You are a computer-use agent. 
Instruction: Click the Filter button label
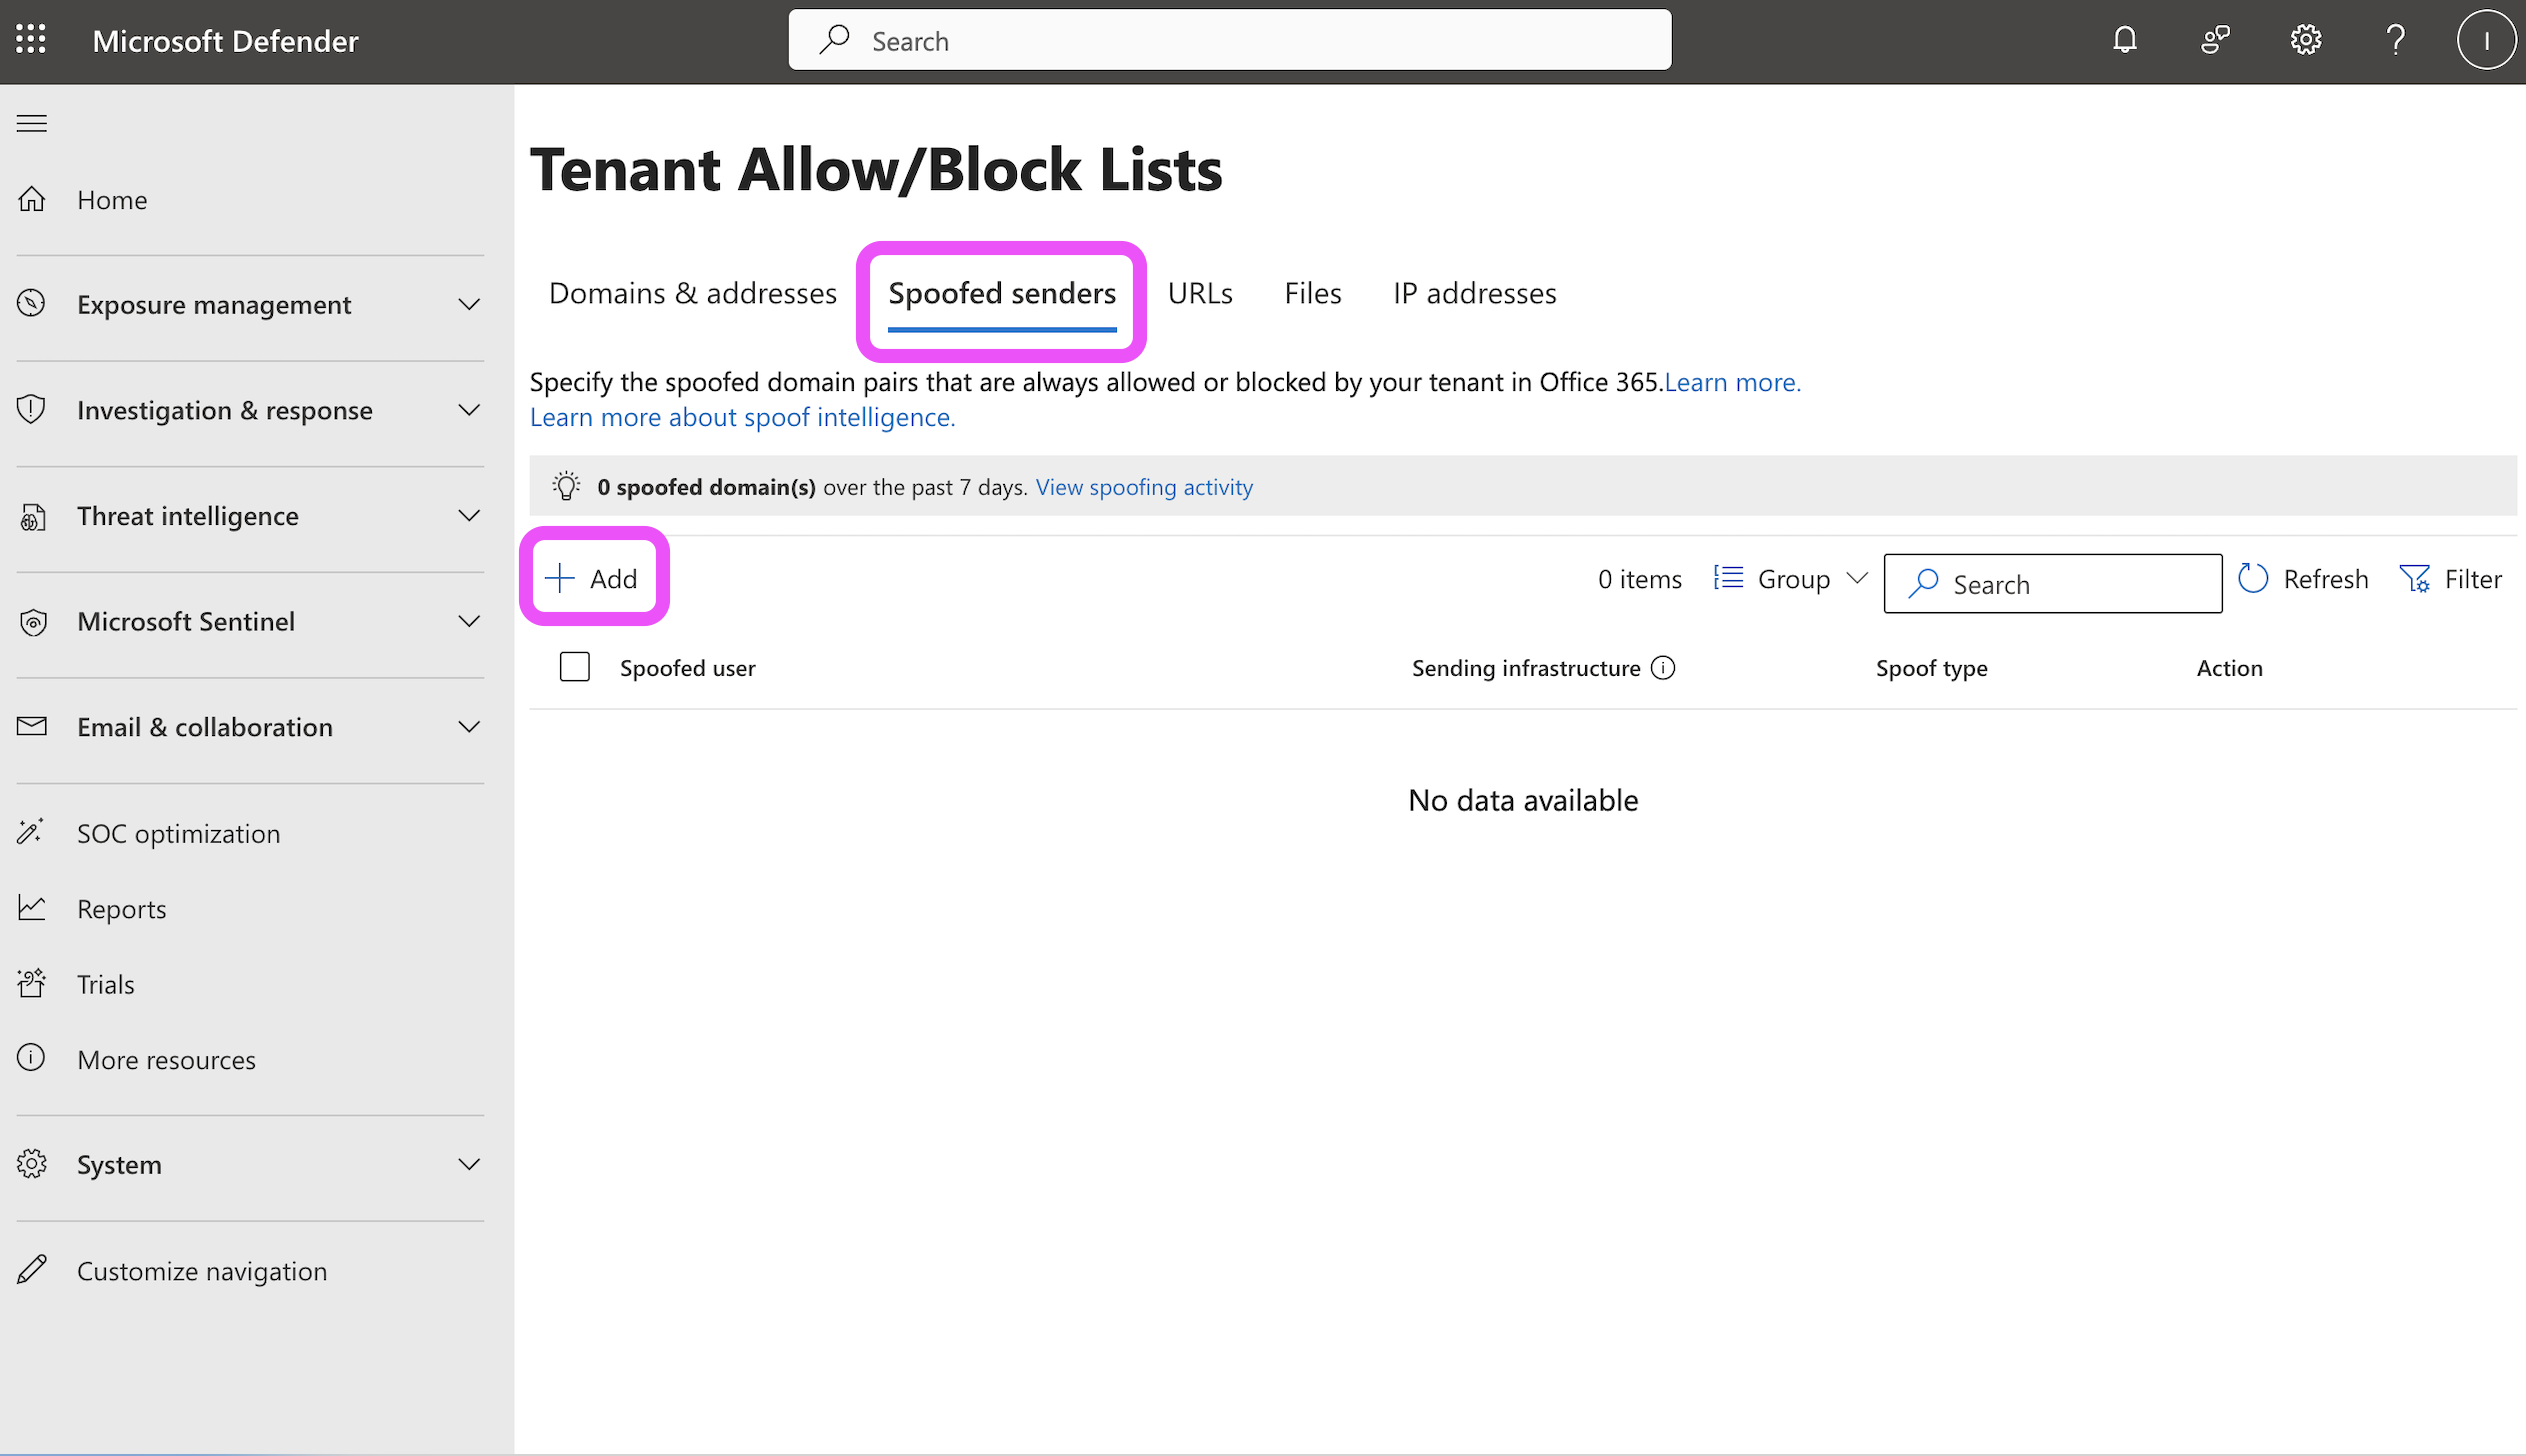2473,579
